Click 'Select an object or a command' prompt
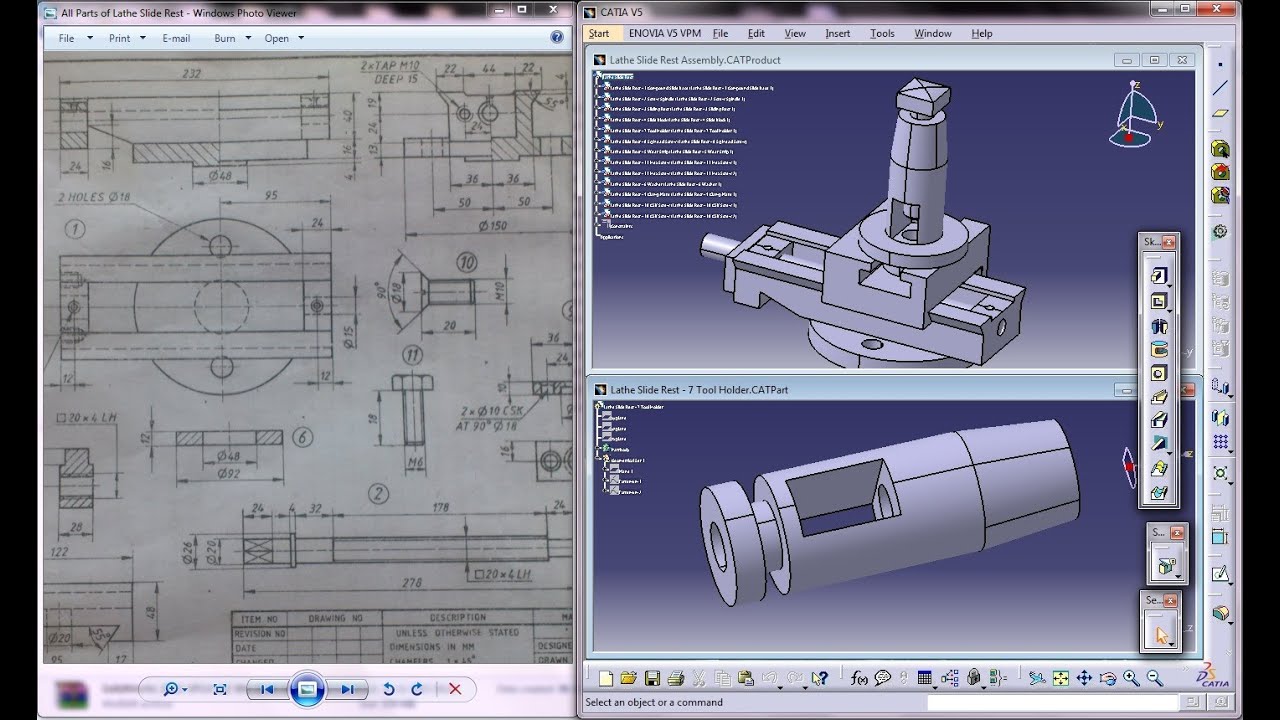 [654, 702]
